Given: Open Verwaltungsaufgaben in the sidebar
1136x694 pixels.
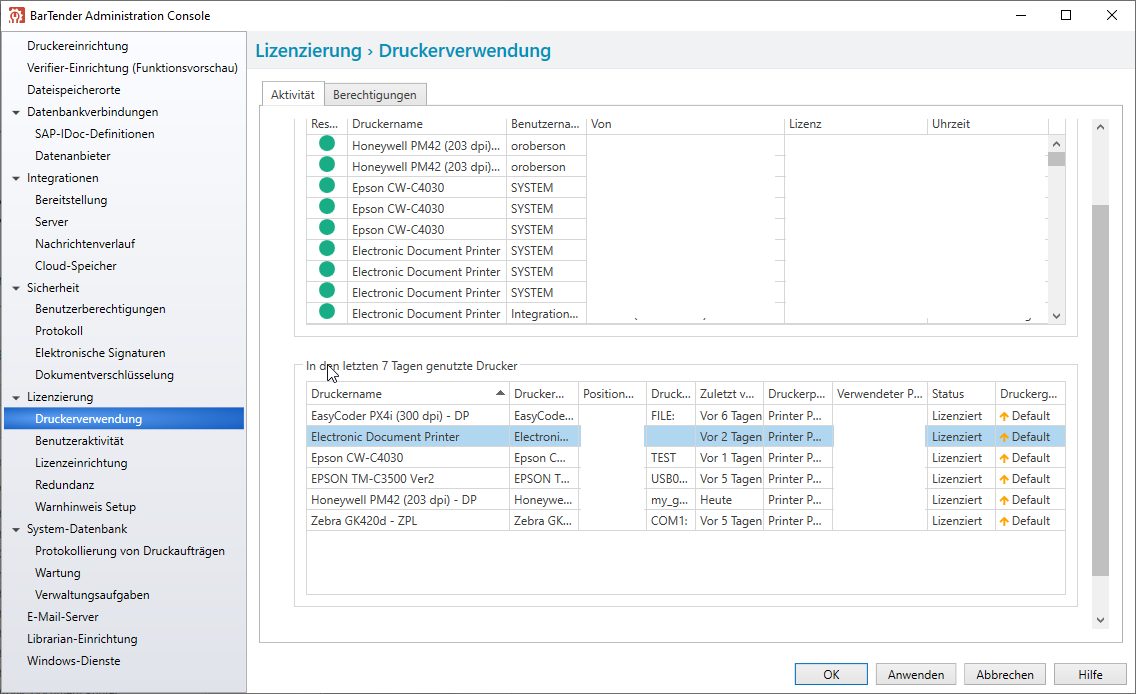Looking at the screenshot, I should (x=92, y=595).
